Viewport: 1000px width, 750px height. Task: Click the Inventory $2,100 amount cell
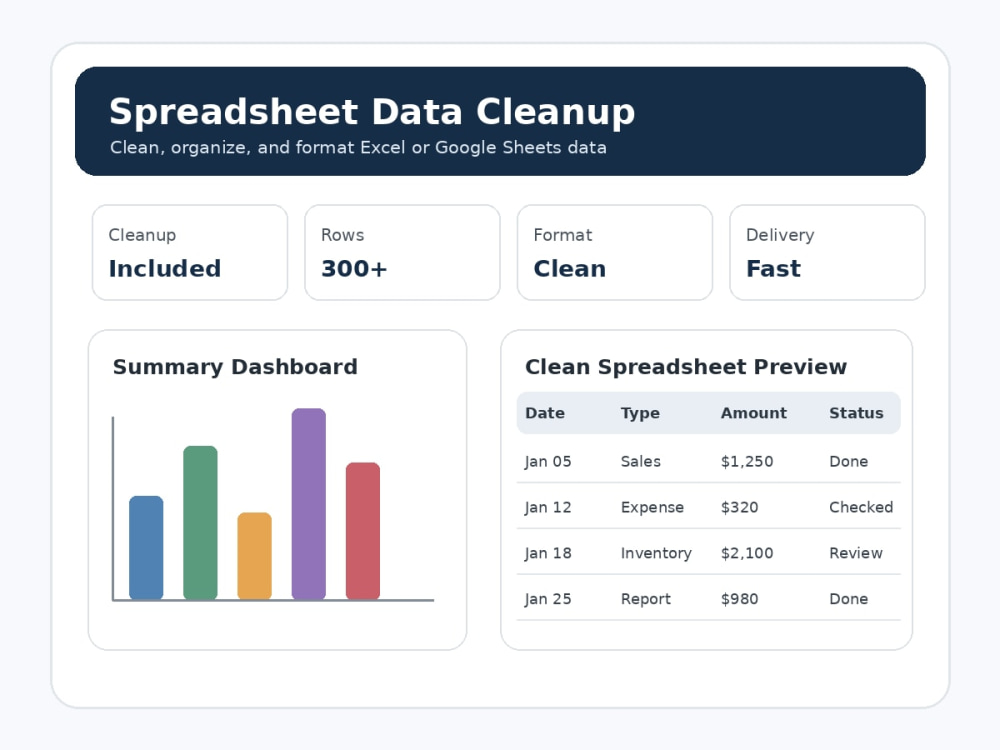coord(747,553)
